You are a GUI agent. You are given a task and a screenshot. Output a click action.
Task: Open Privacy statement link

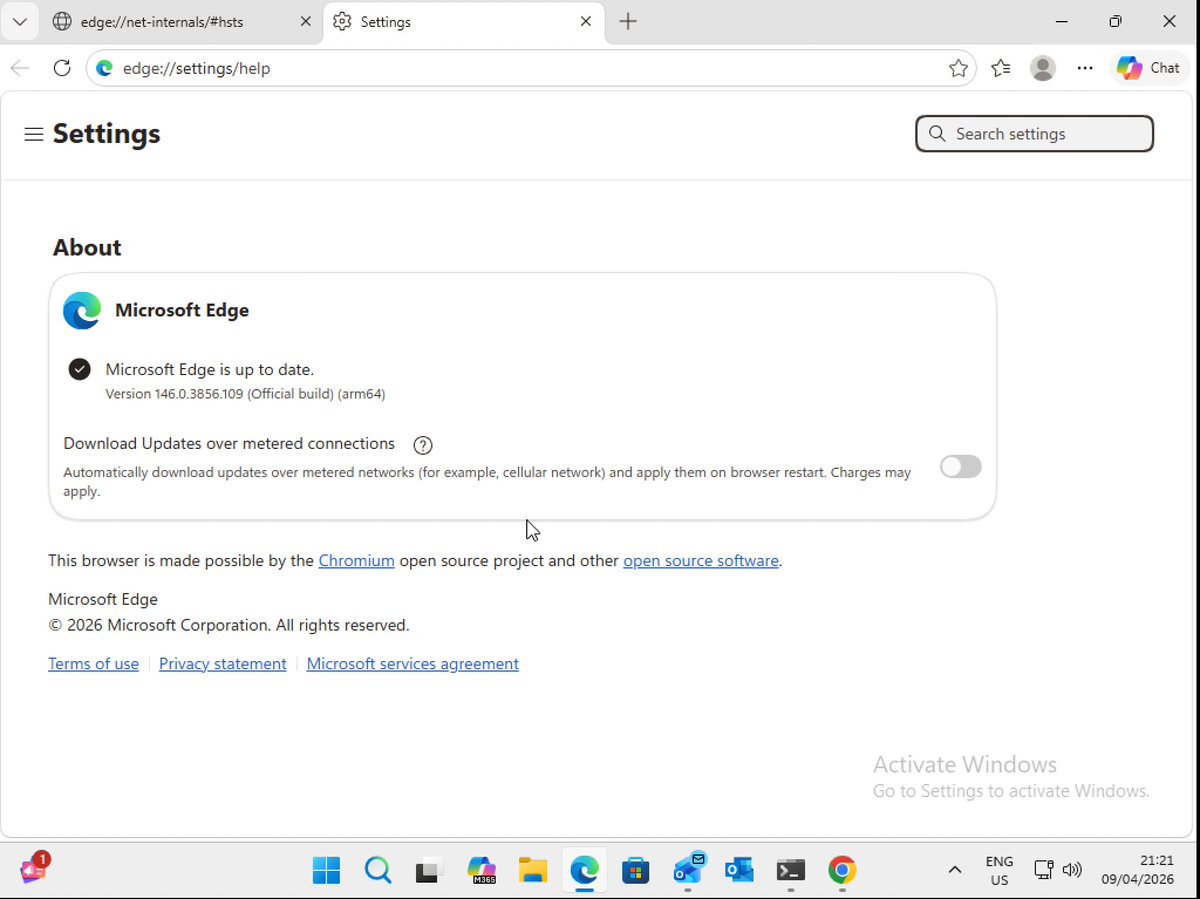pos(222,664)
